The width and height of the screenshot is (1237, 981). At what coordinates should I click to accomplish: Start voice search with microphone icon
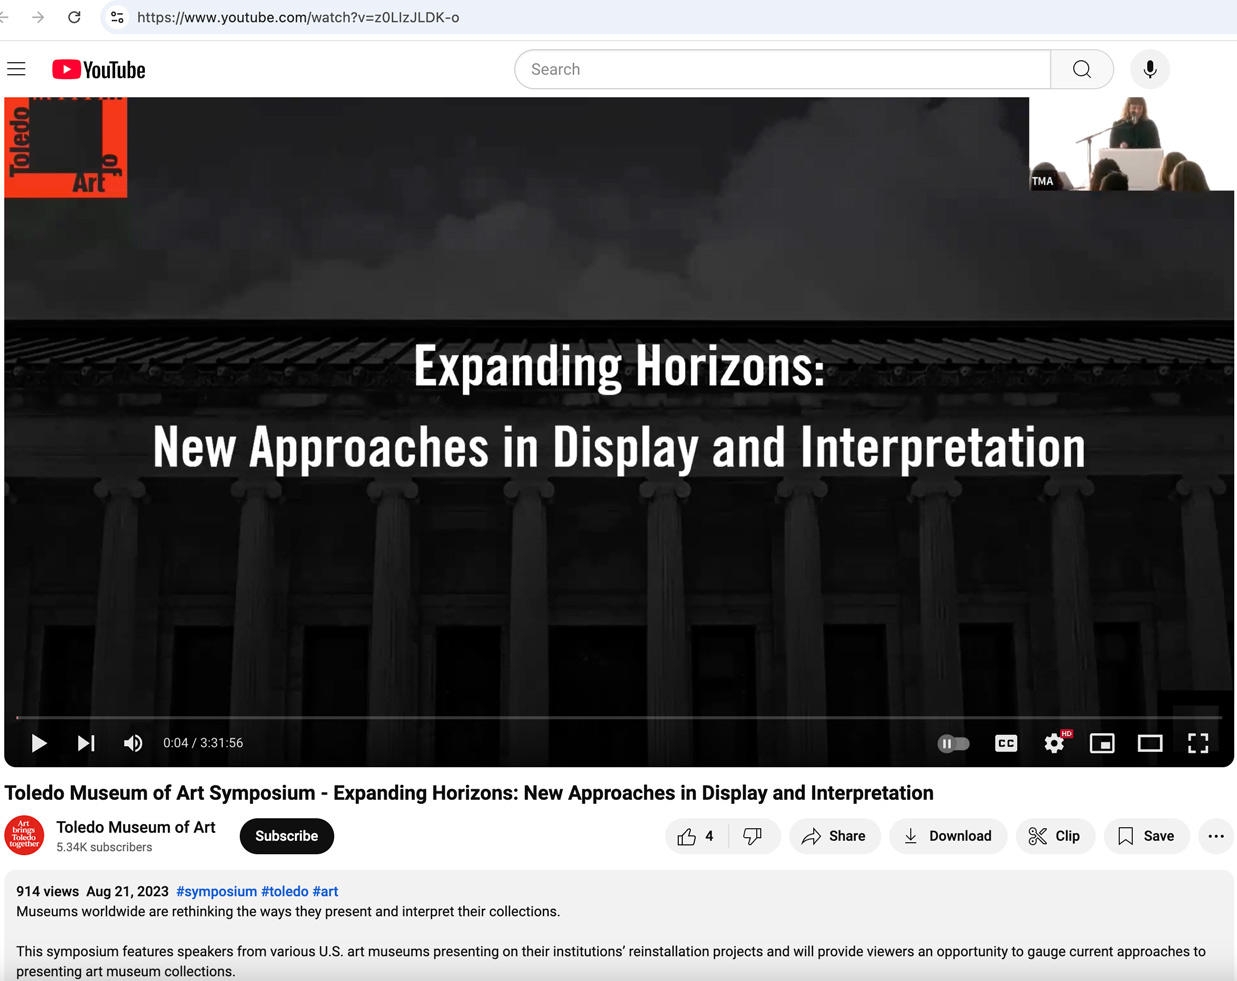1150,69
